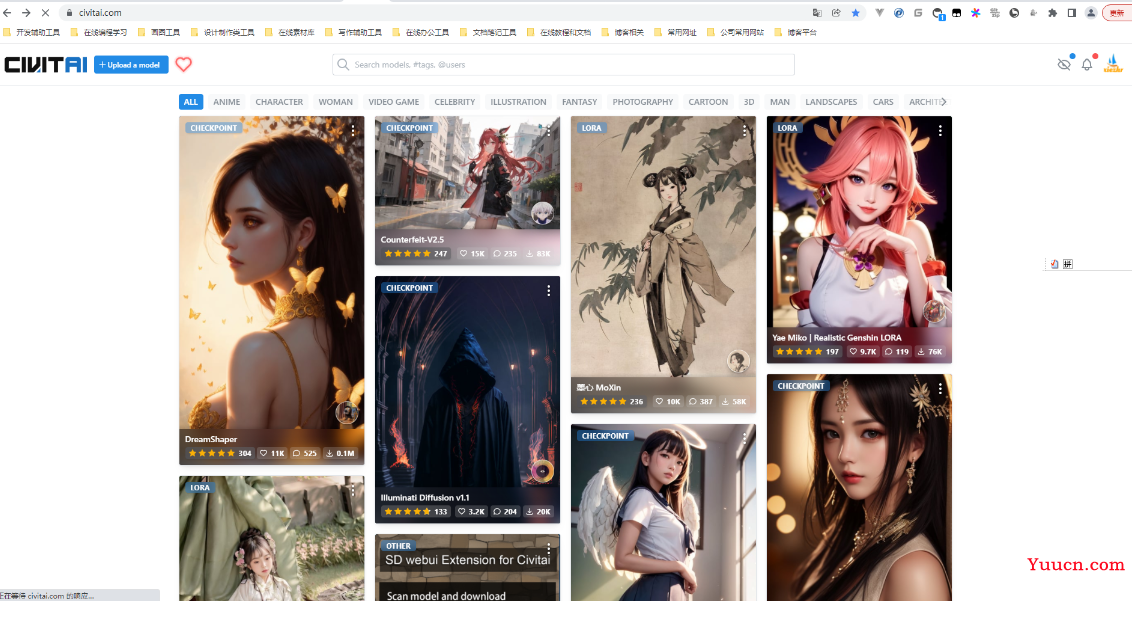Select the ILLUSTRATION category tab
Image resolution: width=1137 pixels, height=619 pixels.
pos(518,102)
